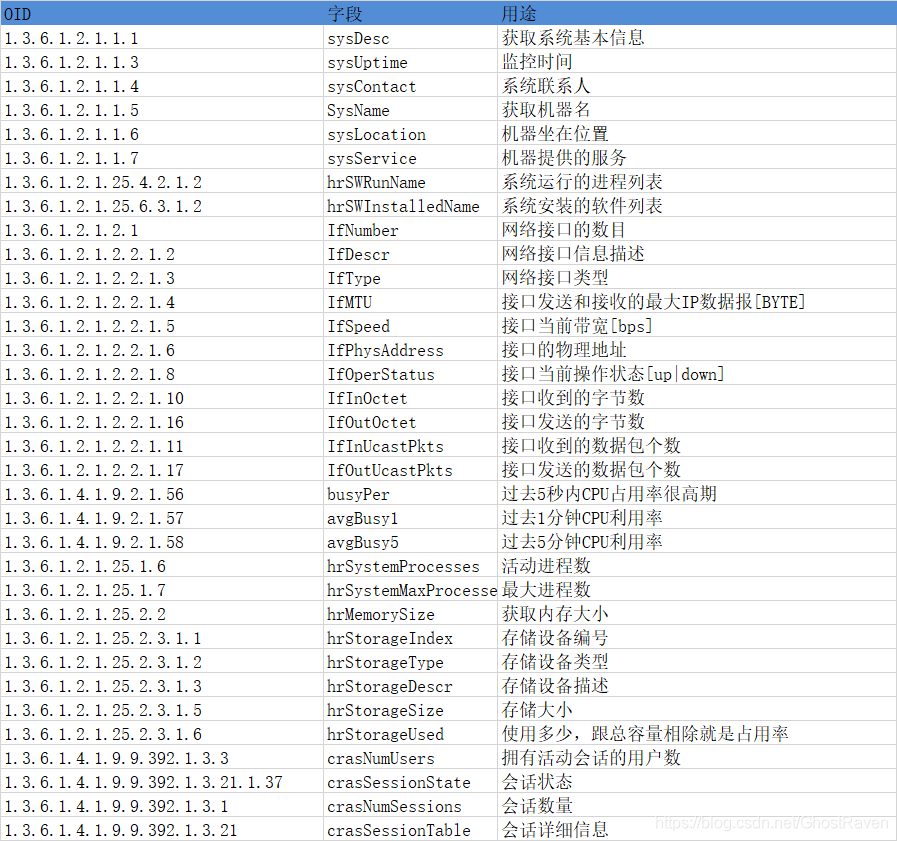Screen dimensions: 897x841
Task: Select the OID column header
Action: [17, 14]
